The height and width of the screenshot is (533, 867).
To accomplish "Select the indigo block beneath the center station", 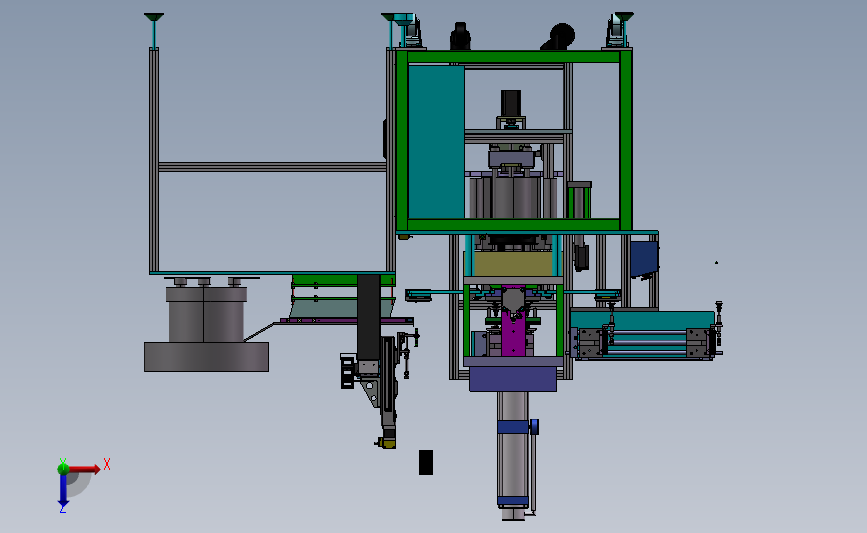I will pyautogui.click(x=513, y=379).
